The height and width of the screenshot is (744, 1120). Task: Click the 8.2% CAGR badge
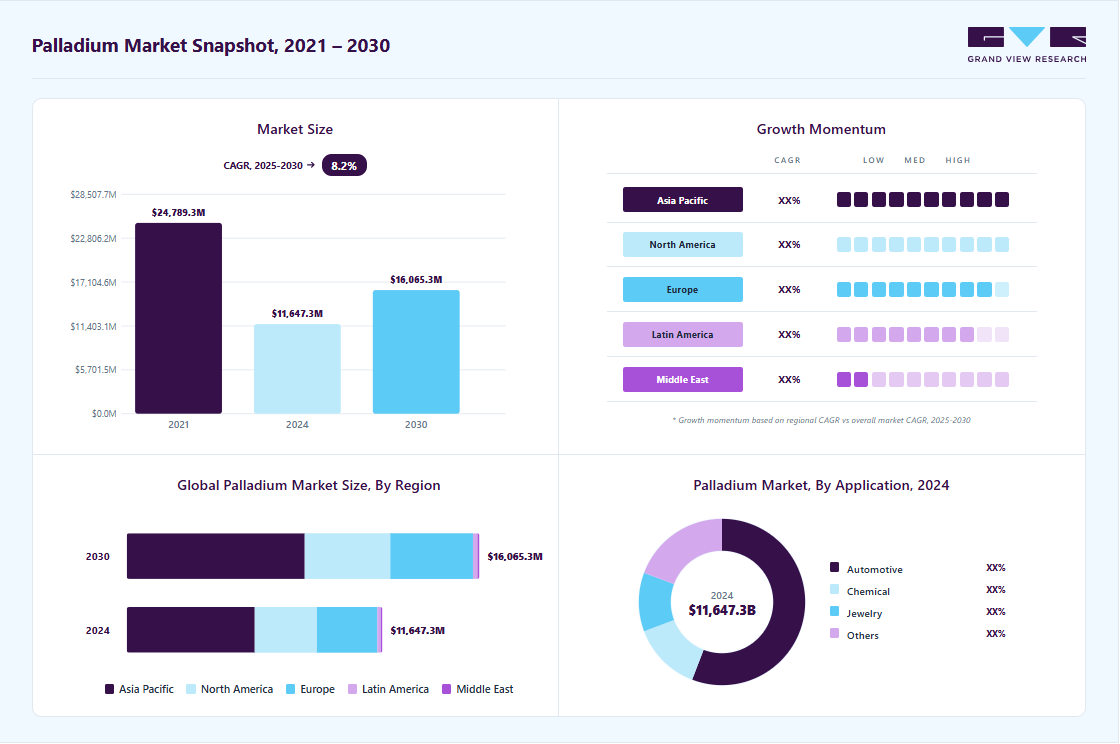pos(344,166)
